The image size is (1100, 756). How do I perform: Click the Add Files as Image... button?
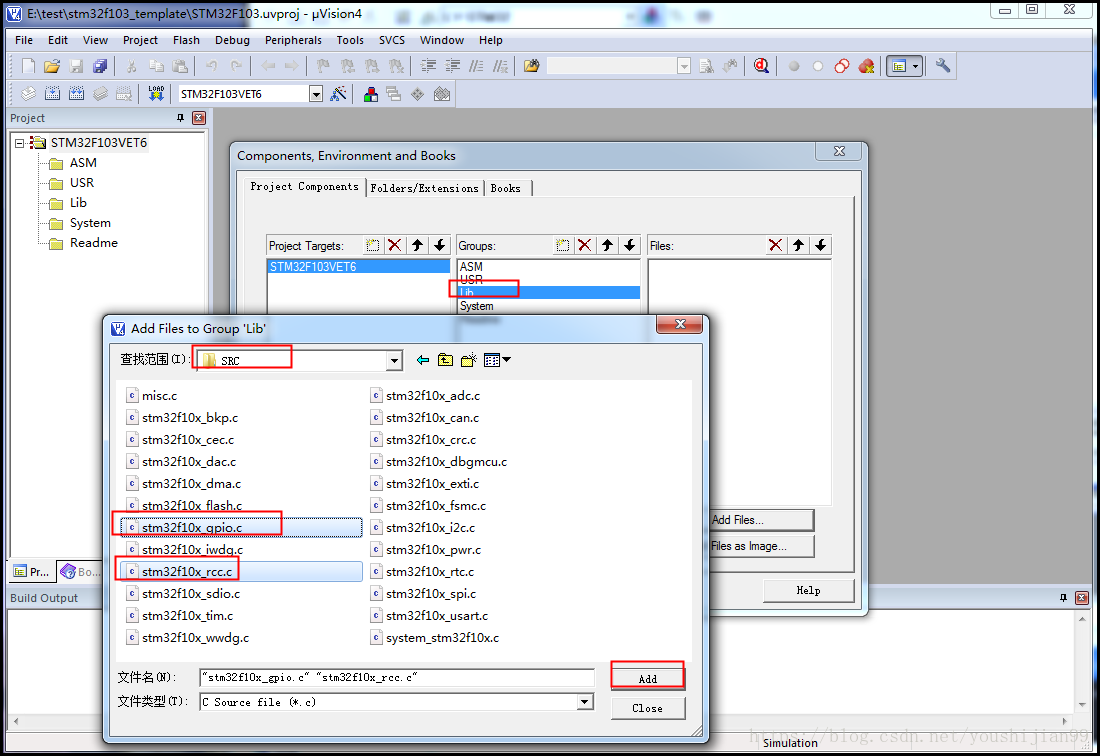pos(762,546)
